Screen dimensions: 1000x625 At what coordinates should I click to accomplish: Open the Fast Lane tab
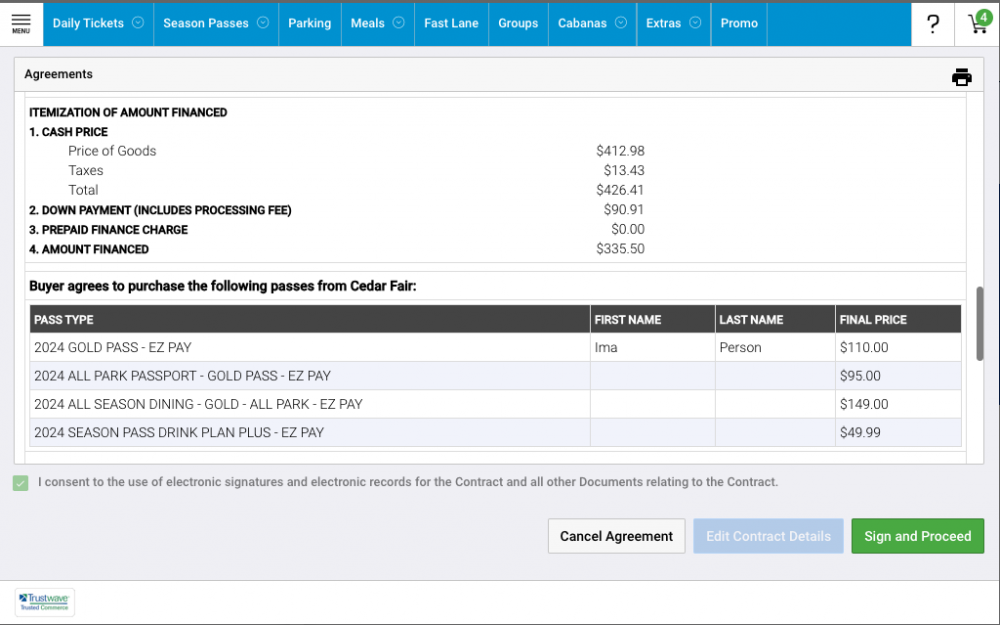[451, 23]
